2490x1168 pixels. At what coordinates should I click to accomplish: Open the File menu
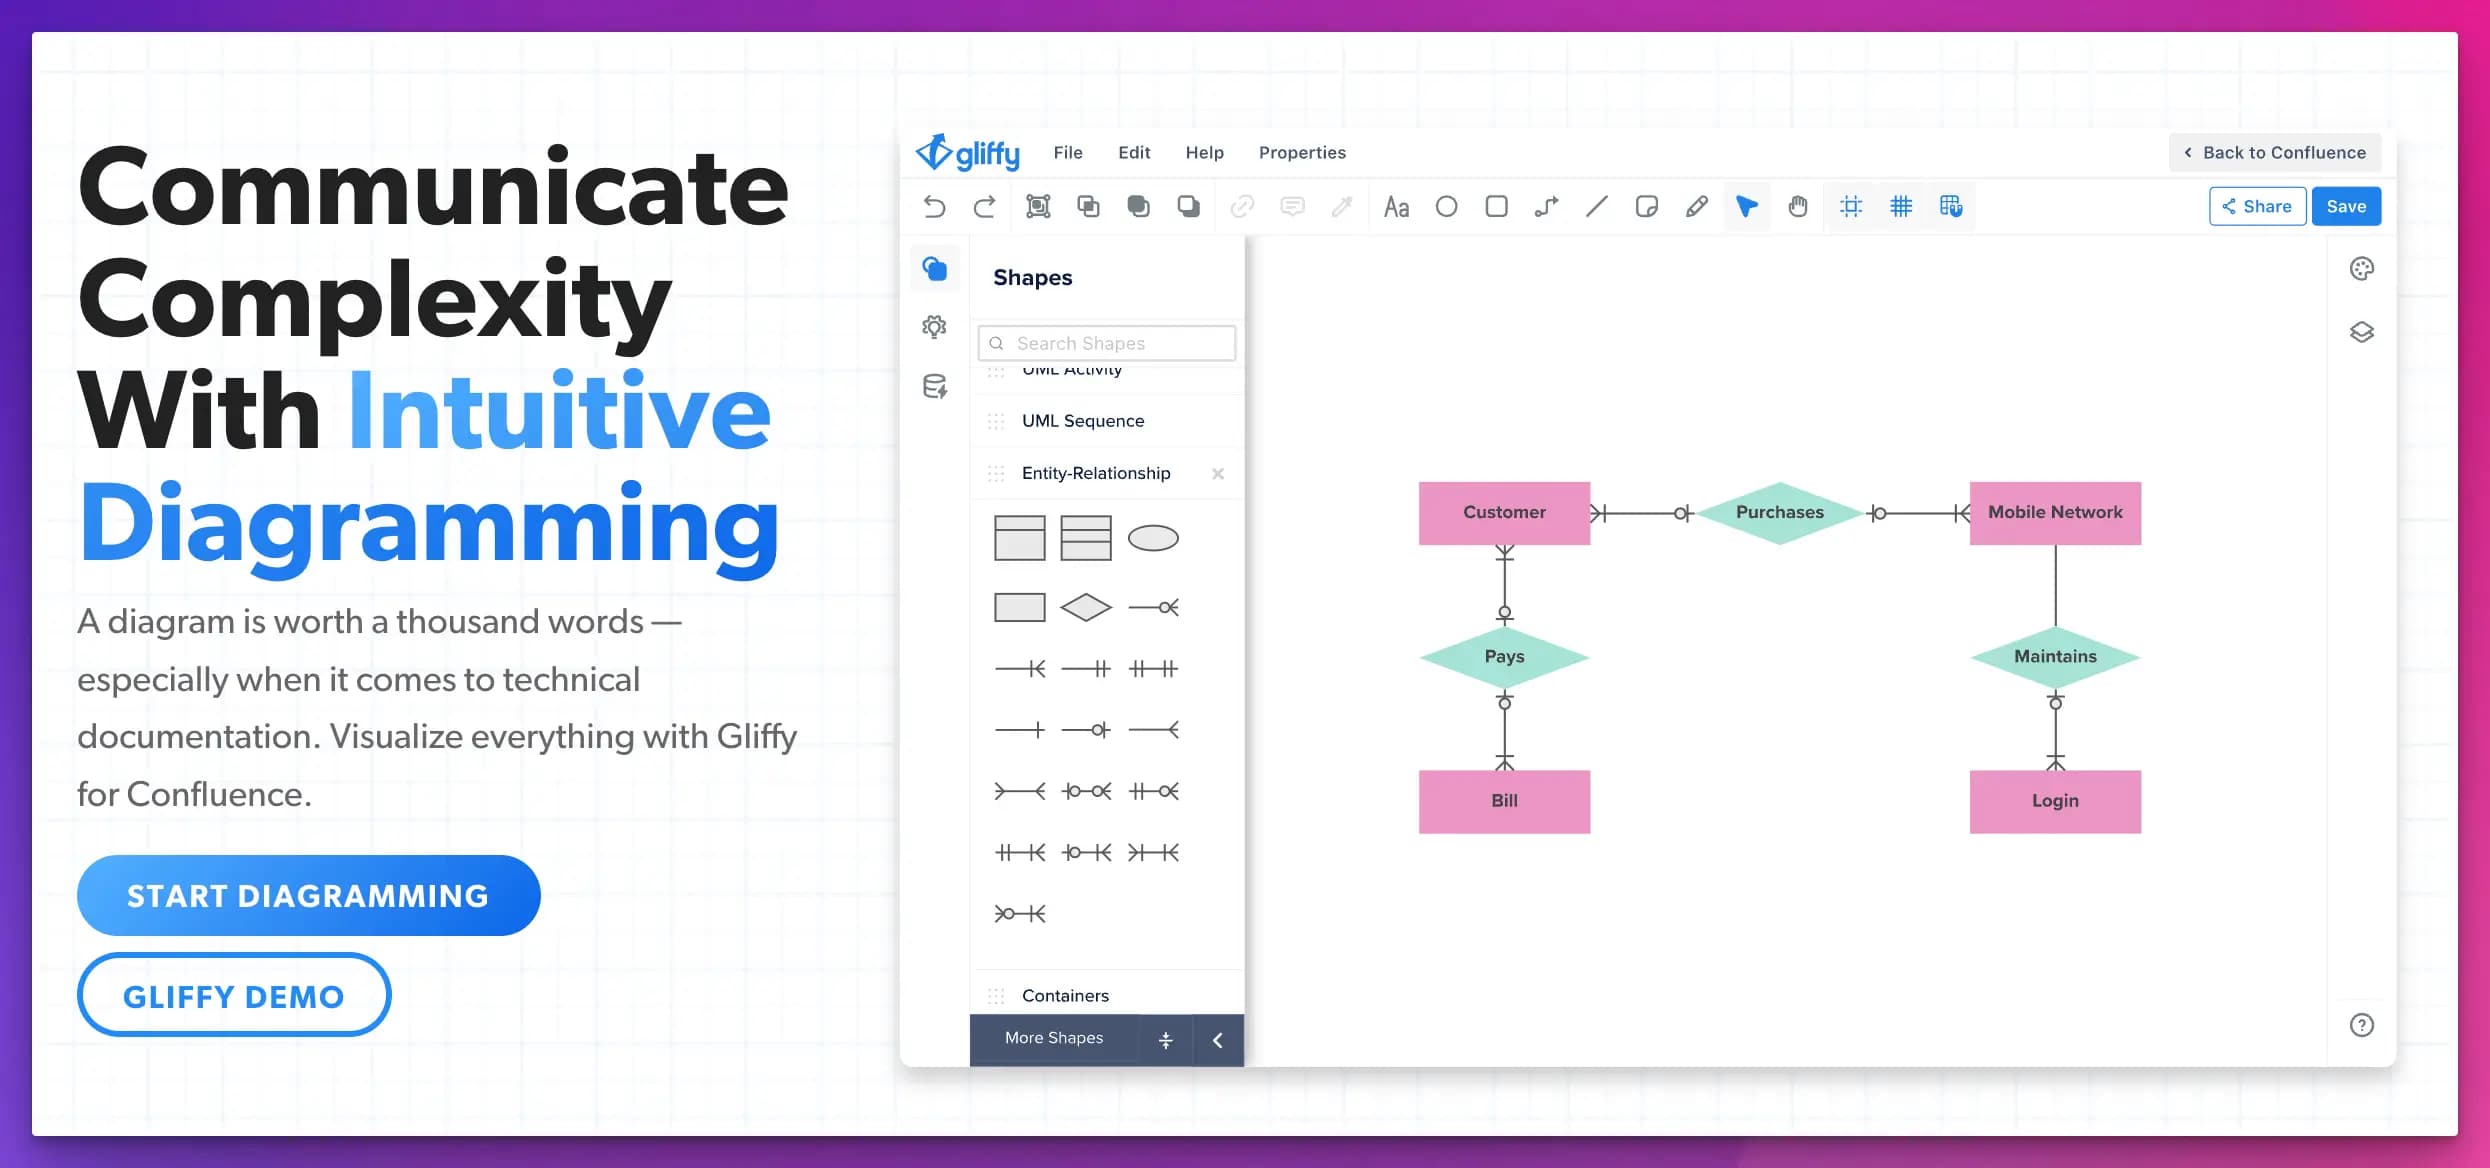tap(1066, 151)
